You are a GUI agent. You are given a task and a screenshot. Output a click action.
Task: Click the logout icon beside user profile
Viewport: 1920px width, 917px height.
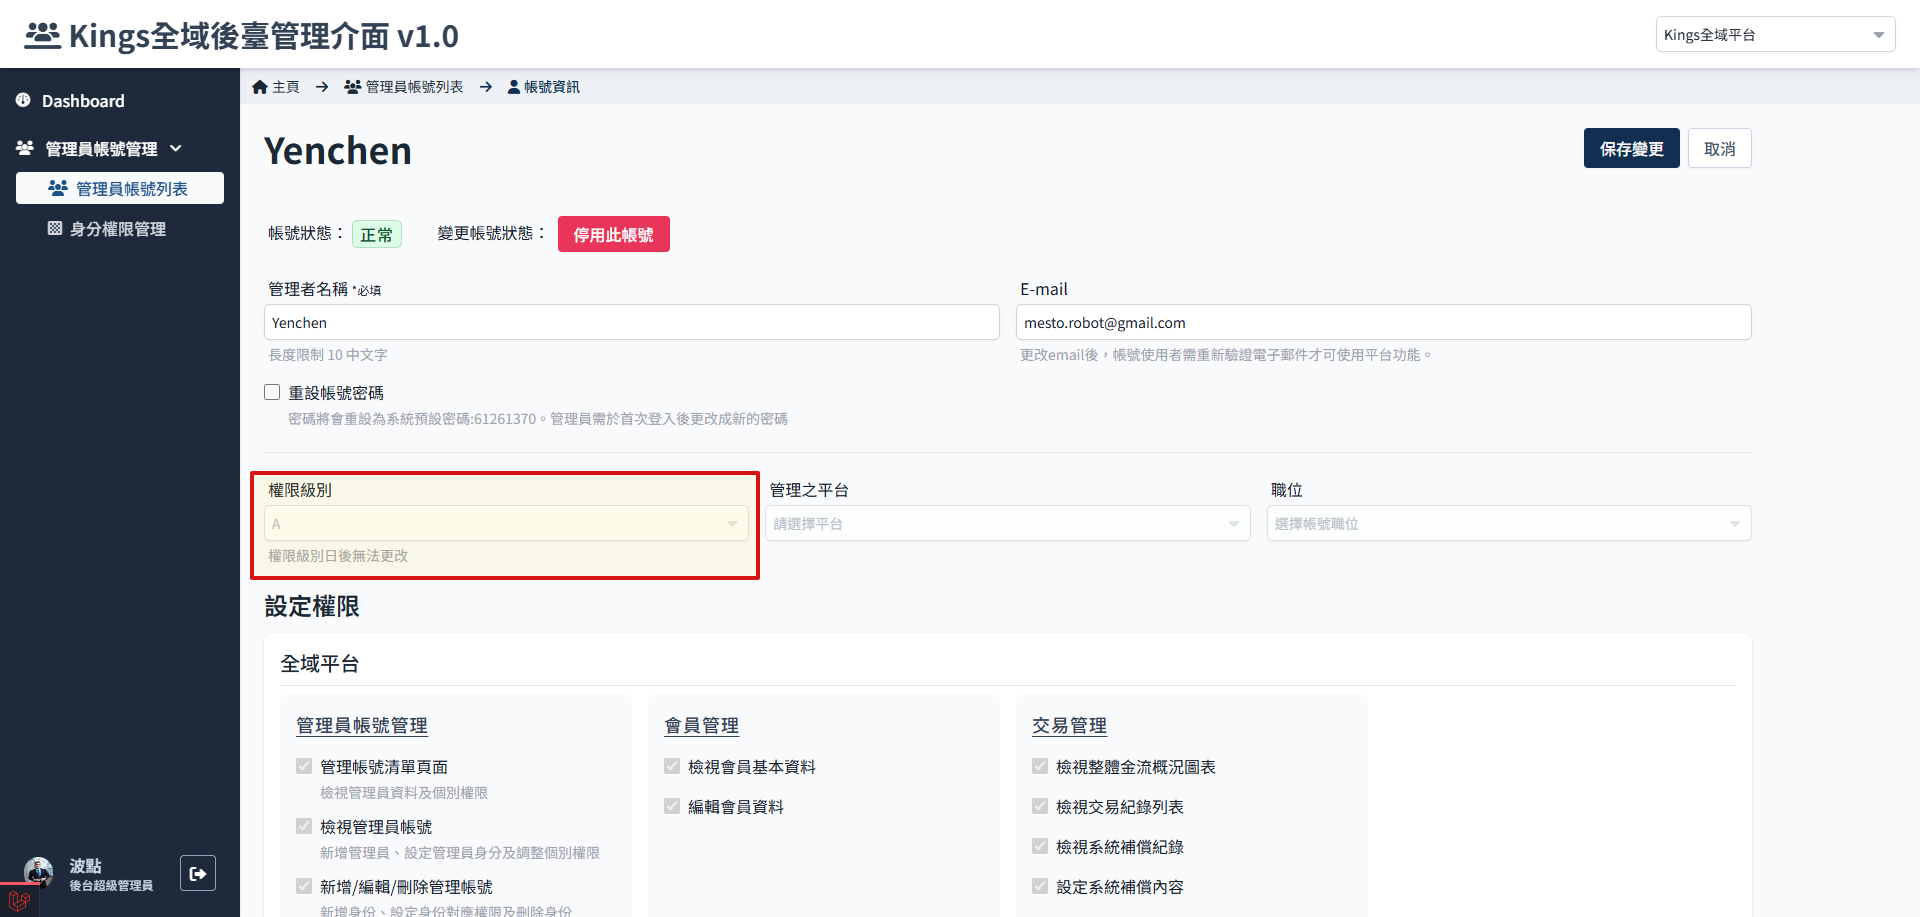(198, 873)
